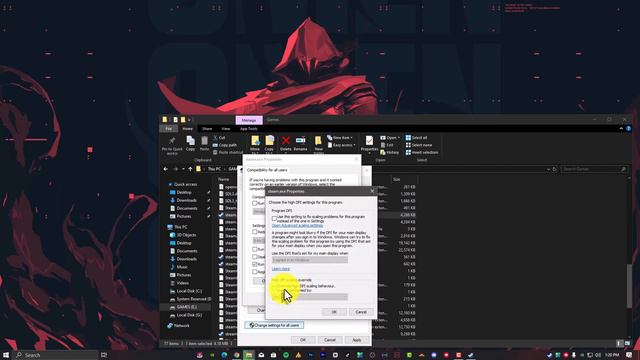This screenshot has width=640, height=360.
Task: Click Cut in the Clipboard group
Action: (219, 138)
